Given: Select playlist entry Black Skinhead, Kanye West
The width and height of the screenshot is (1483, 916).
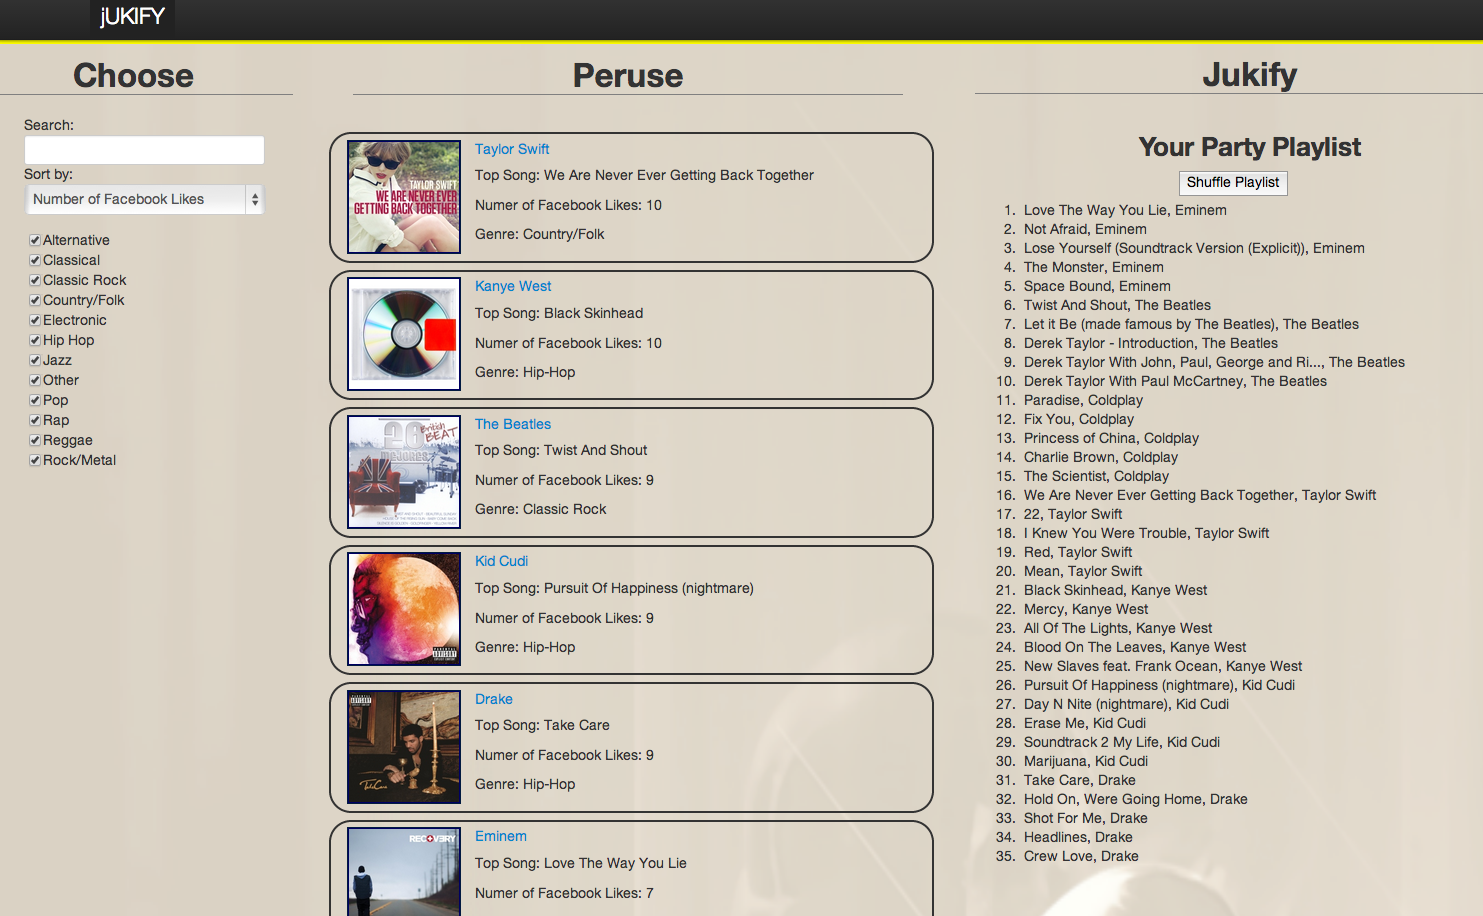Looking at the screenshot, I should pyautogui.click(x=1115, y=590).
